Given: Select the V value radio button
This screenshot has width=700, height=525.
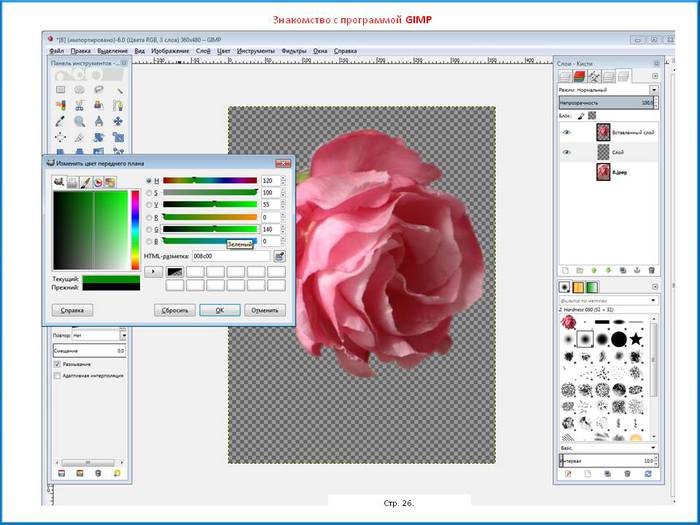Looking at the screenshot, I should 149,205.
